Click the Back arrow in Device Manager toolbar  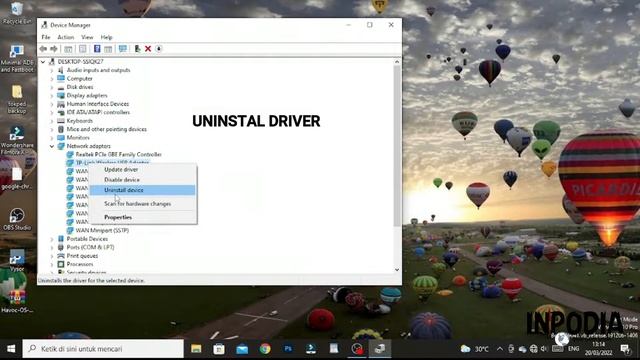click(x=43, y=49)
